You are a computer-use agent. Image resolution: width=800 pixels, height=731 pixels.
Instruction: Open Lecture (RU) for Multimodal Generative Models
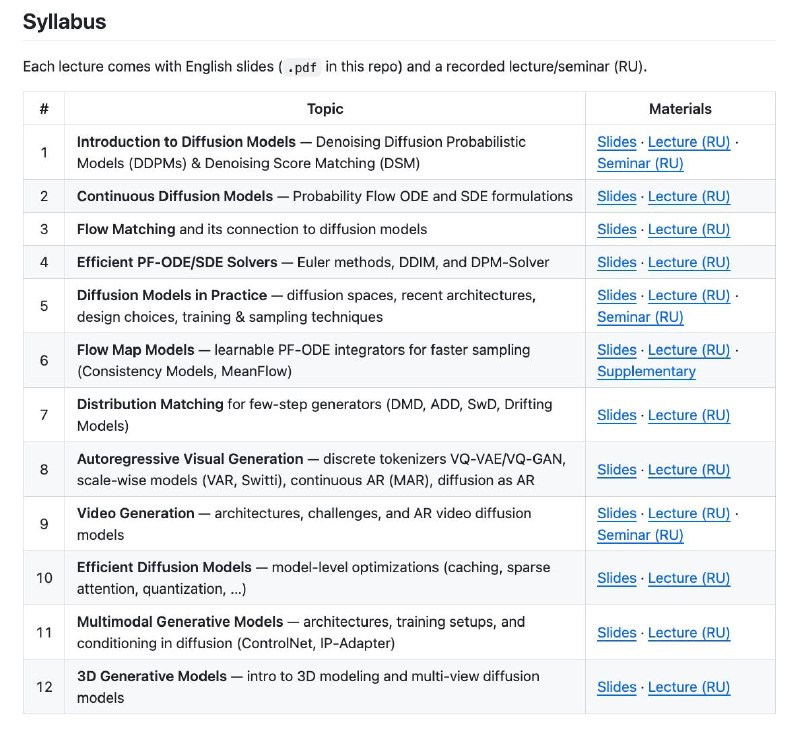coord(689,633)
